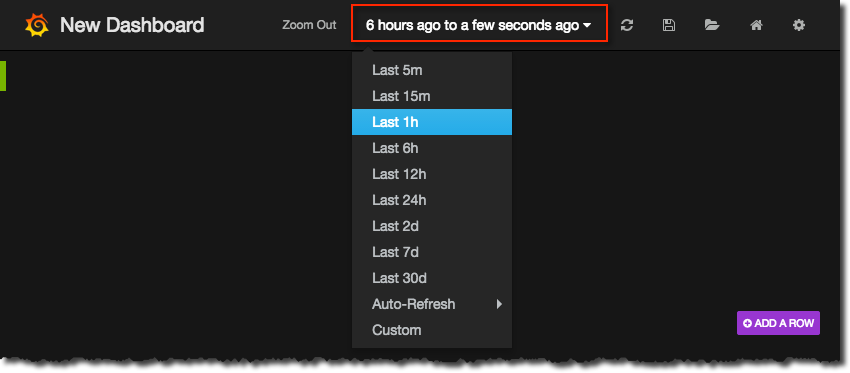Save the dashboard with the floppy disk icon

pyautogui.click(x=669, y=25)
